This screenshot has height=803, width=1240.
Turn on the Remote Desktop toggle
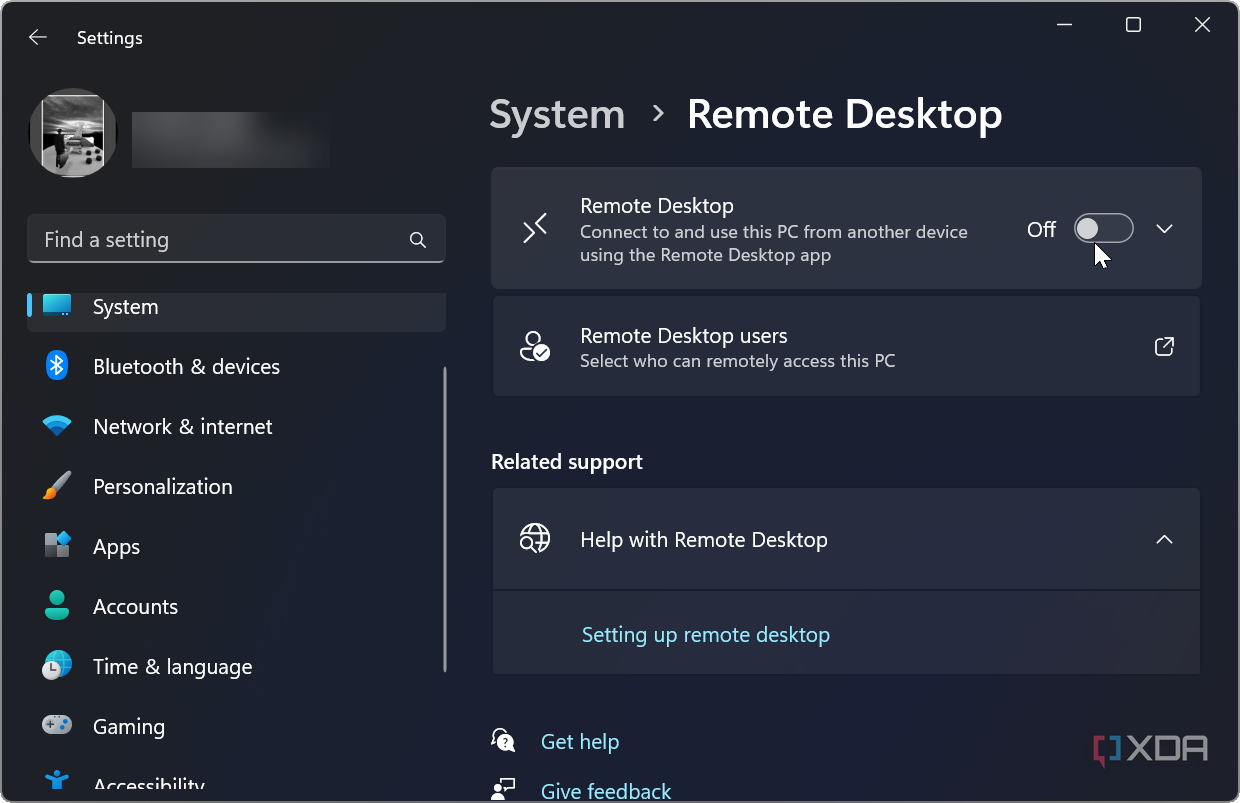coord(1104,228)
